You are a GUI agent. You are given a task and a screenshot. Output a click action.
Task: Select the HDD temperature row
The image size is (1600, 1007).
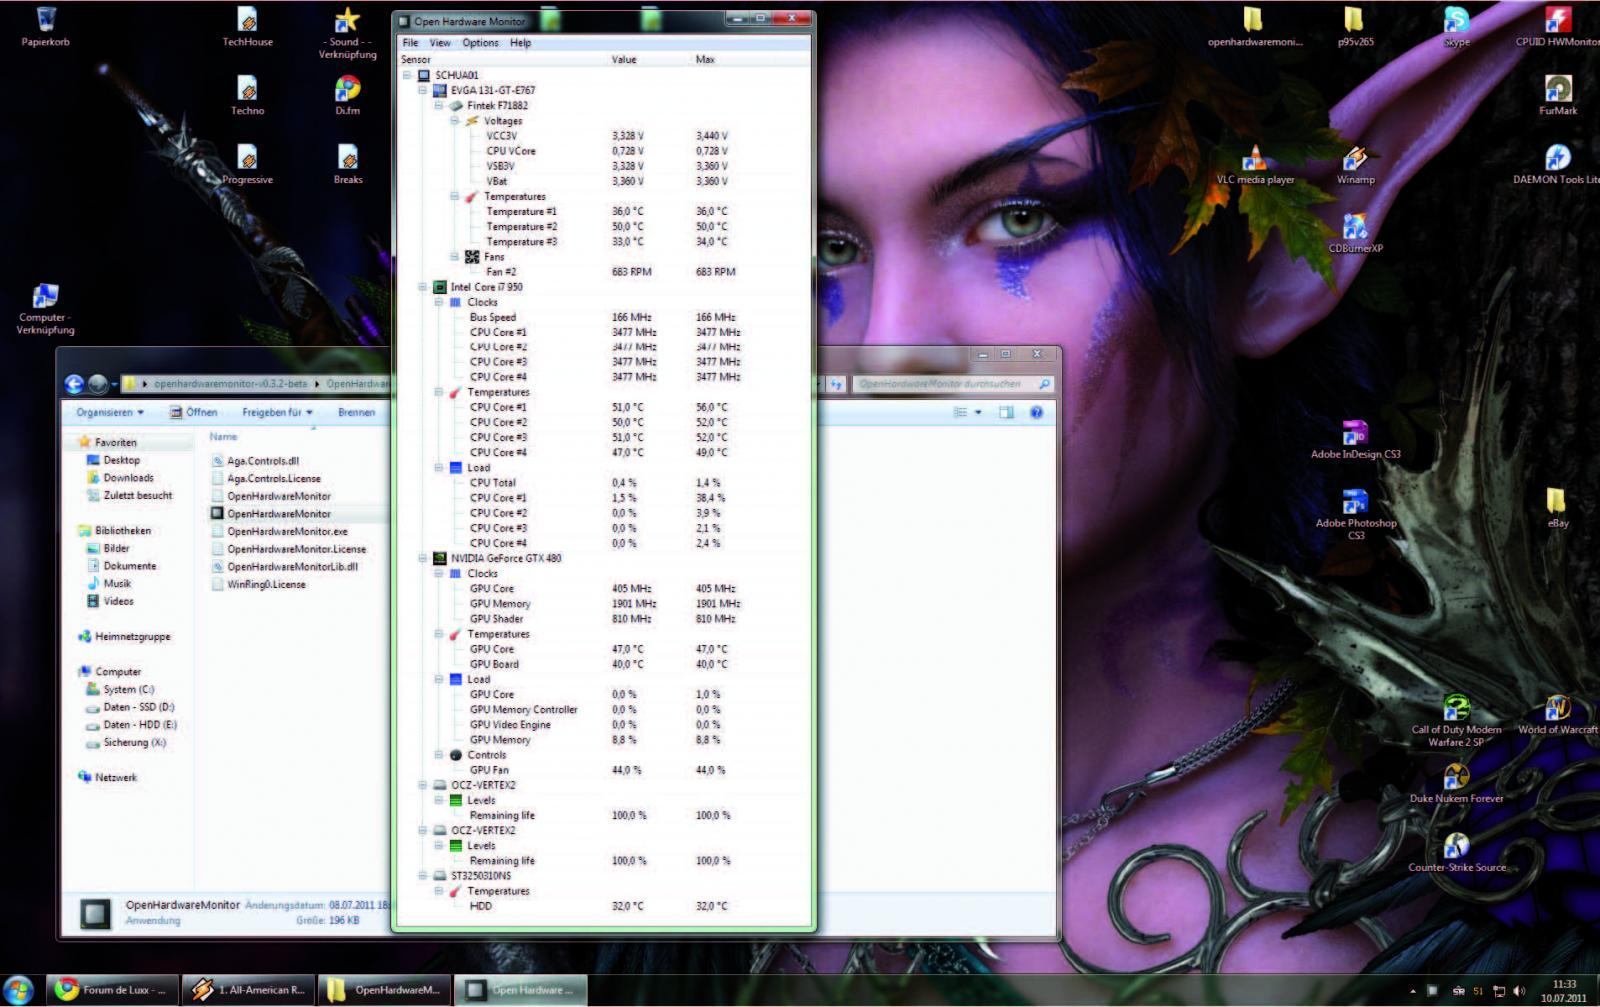pos(605,906)
